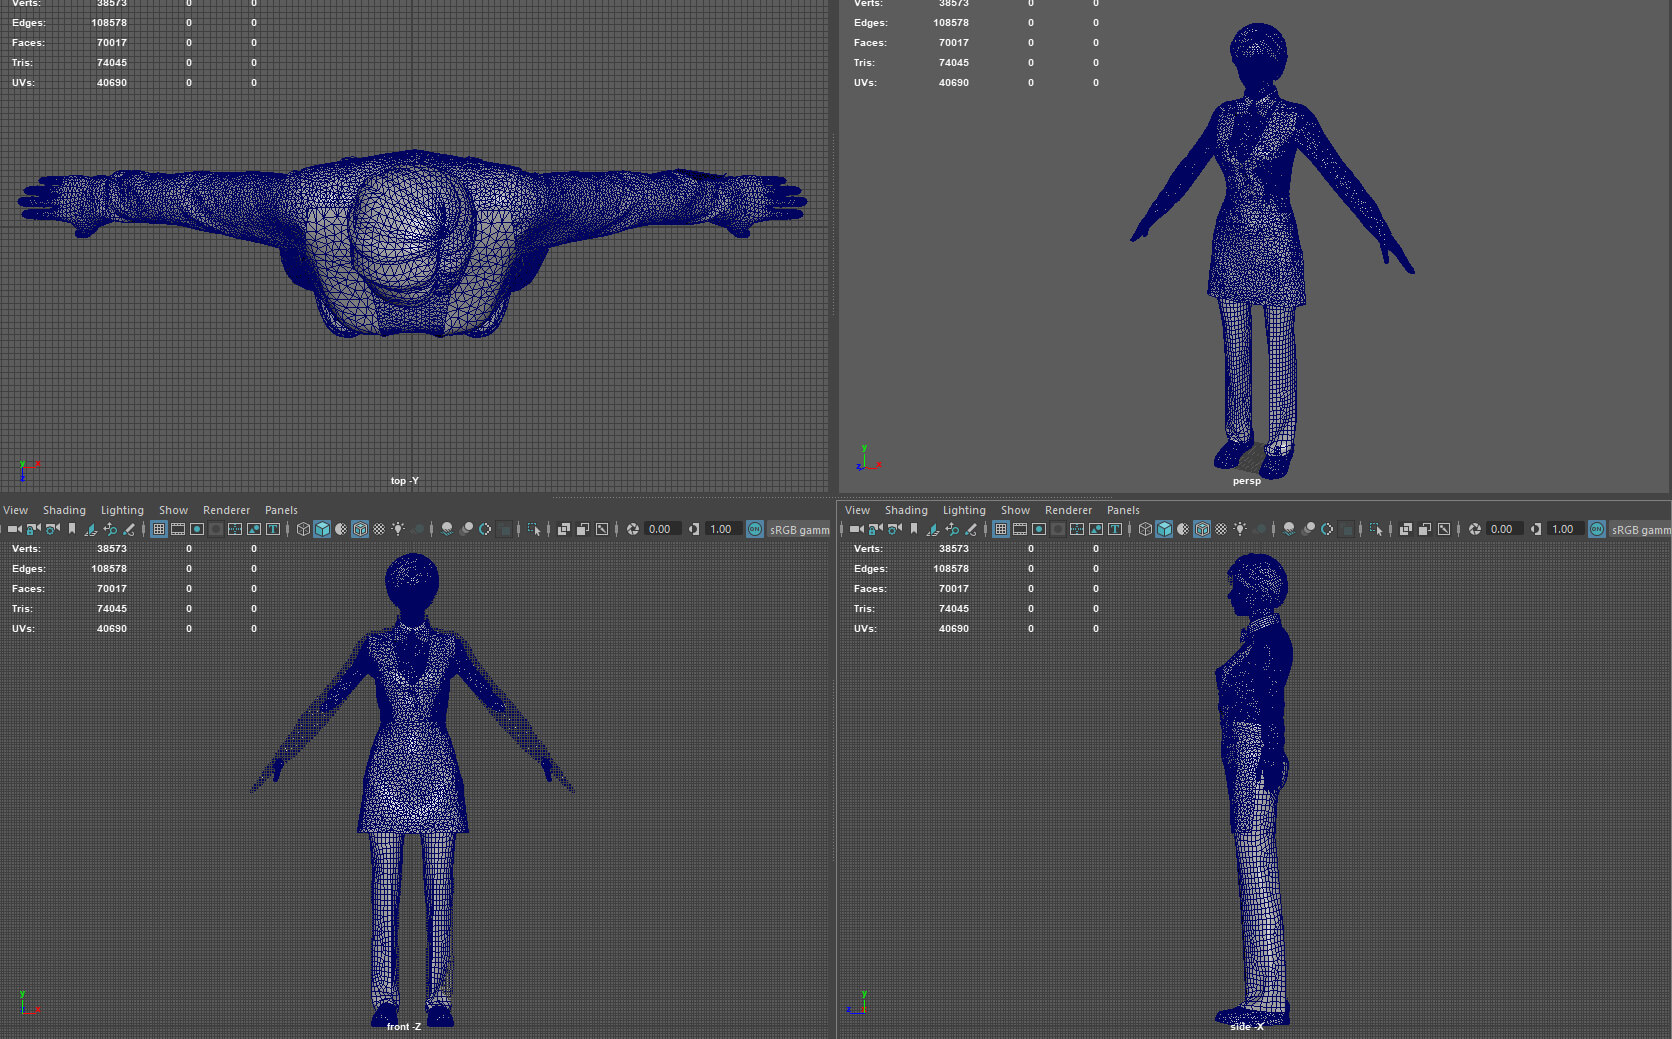Enable film gate icon in side view panel
Screen dimensions: 1672x1039
1020,529
